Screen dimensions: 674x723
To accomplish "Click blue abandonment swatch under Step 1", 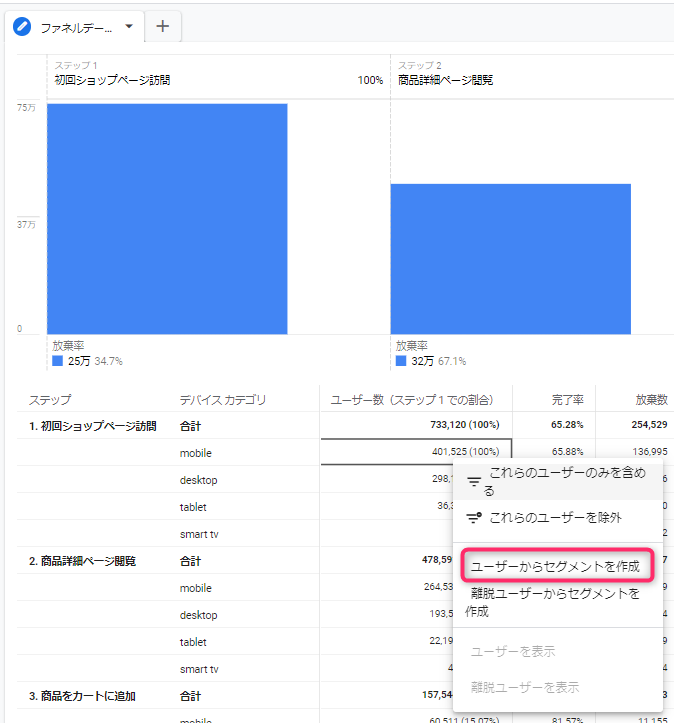I will 57,360.
